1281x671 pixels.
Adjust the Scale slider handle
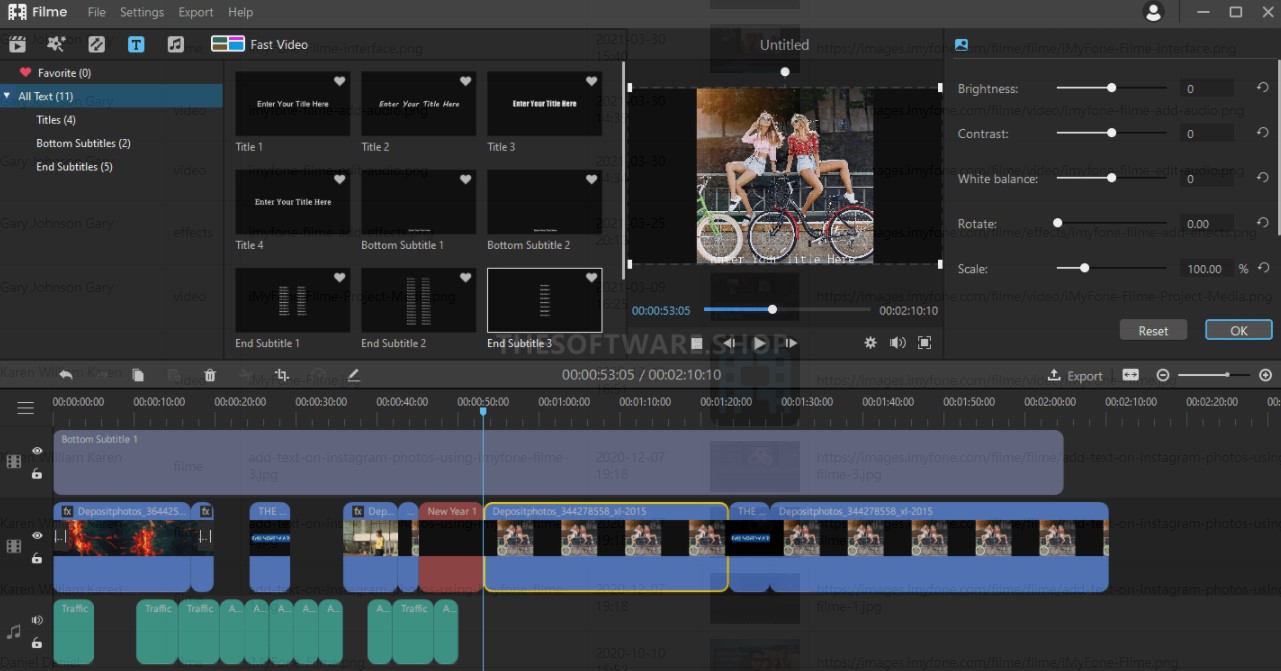(1084, 268)
